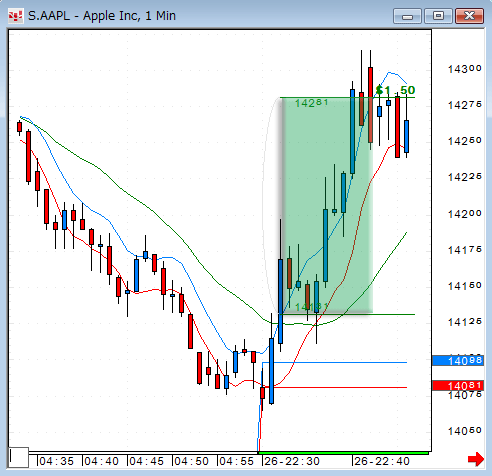Click the 26-22:40 time axis label
The height and width of the screenshot is (476, 492).
click(x=382, y=461)
